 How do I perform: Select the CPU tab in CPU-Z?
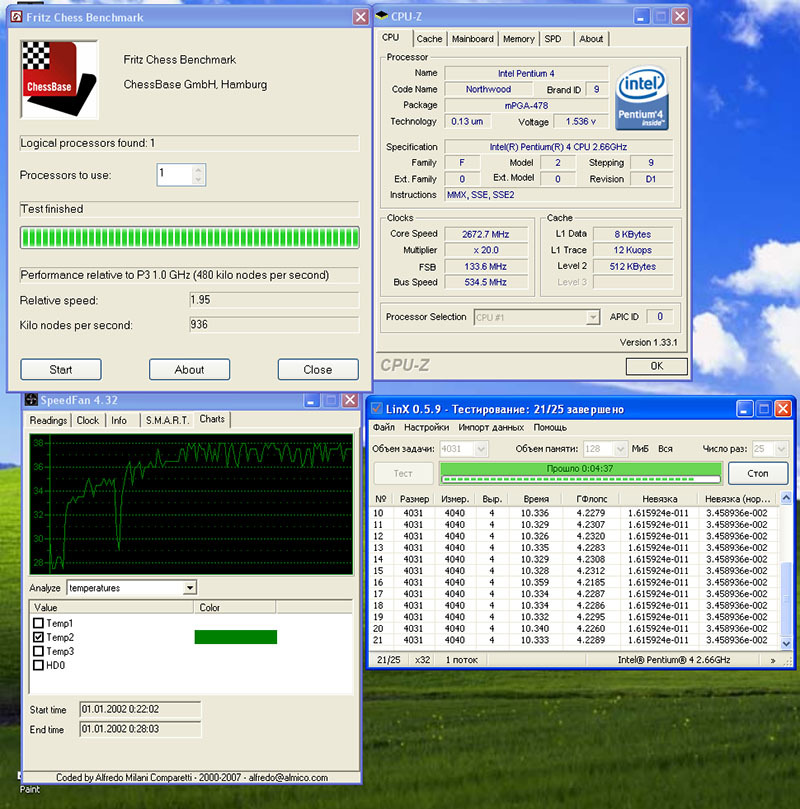[x=390, y=38]
